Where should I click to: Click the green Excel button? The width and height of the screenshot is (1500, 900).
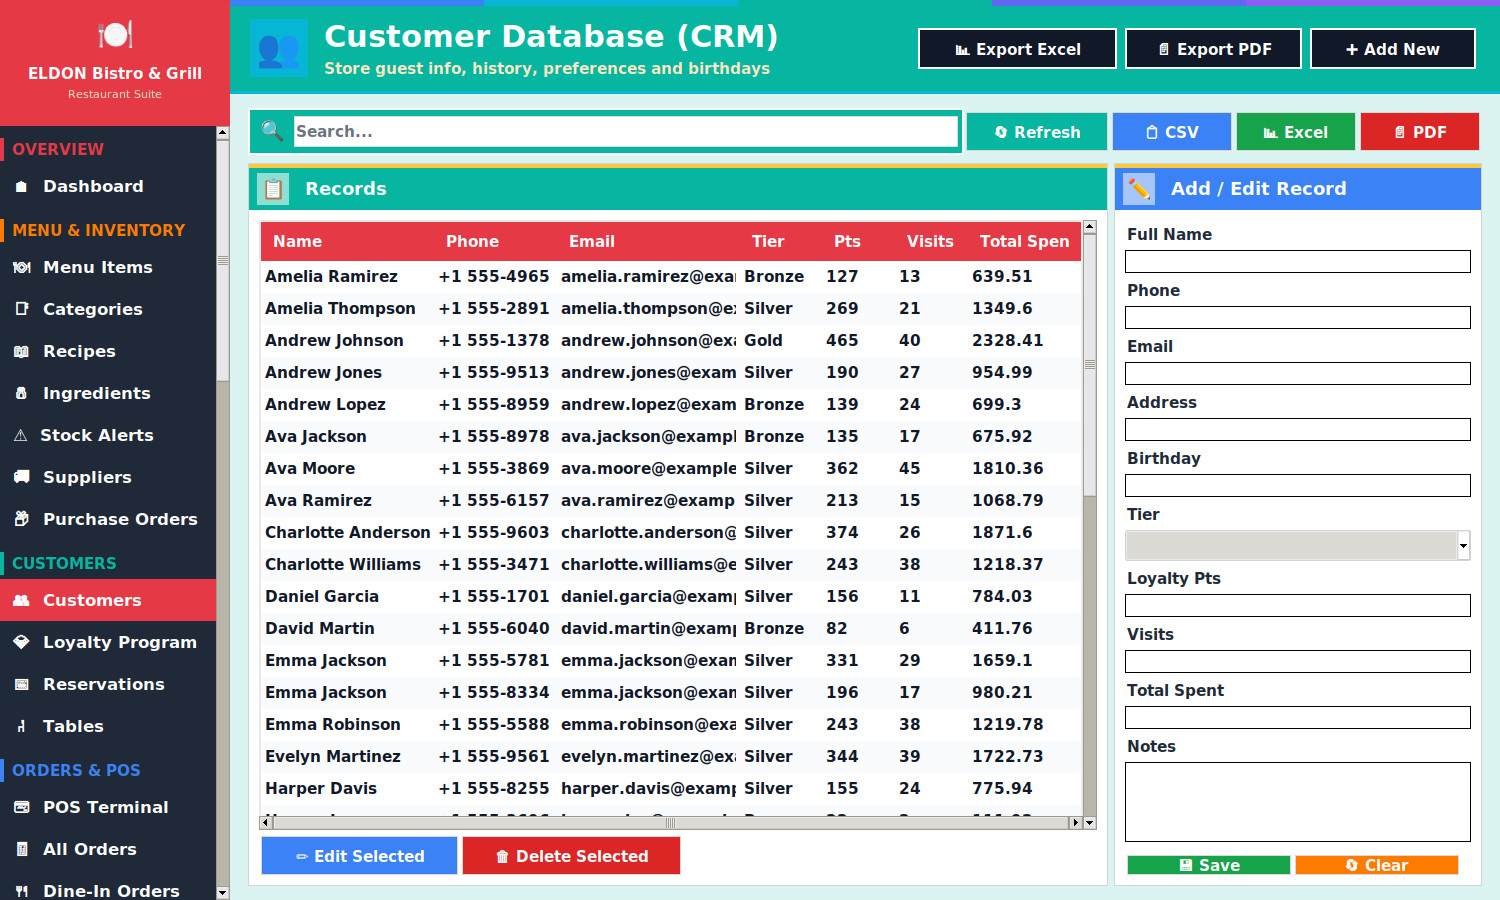pyautogui.click(x=1295, y=132)
